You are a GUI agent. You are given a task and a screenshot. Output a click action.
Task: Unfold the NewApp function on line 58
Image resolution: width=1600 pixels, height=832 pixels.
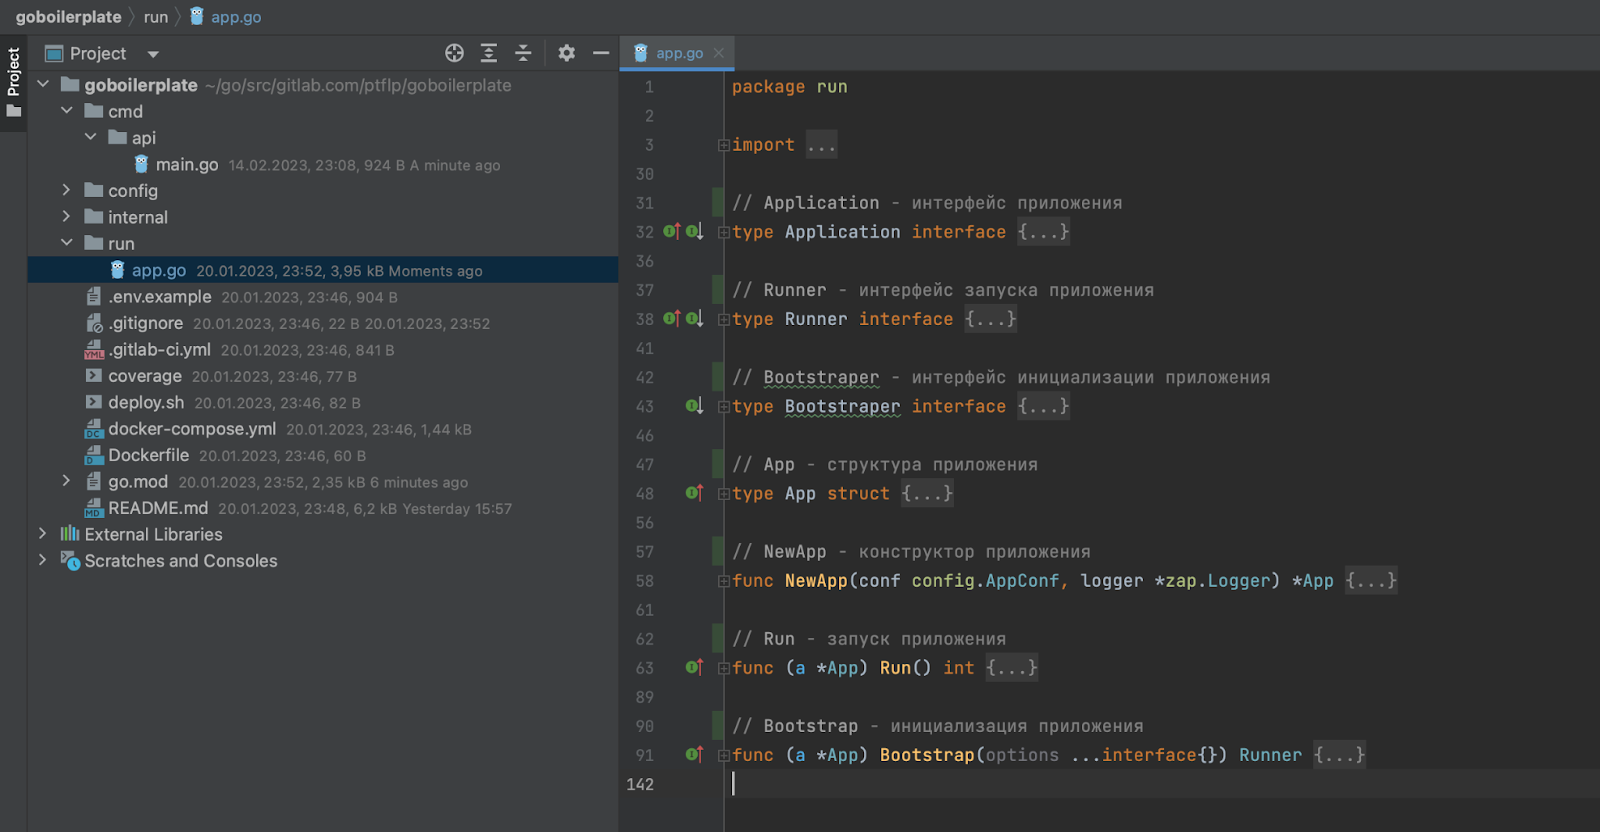coord(723,581)
